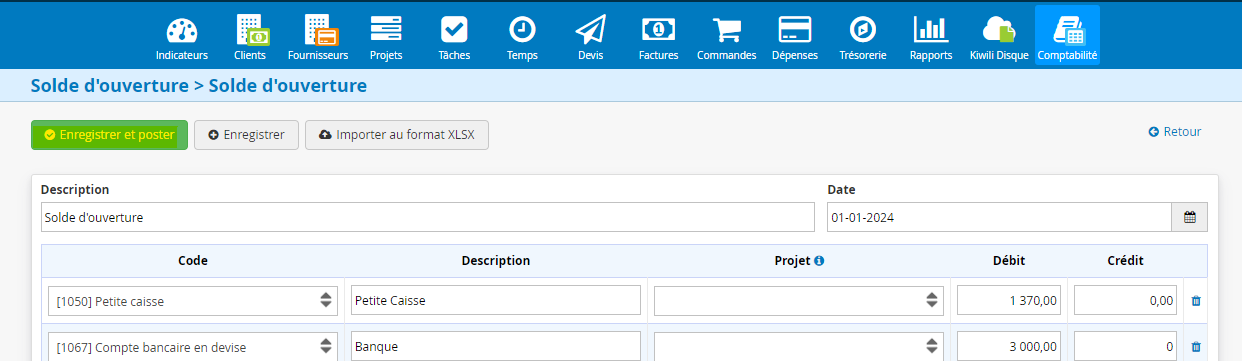Open the Fournisseurs module
1242x361 pixels.
(318, 37)
